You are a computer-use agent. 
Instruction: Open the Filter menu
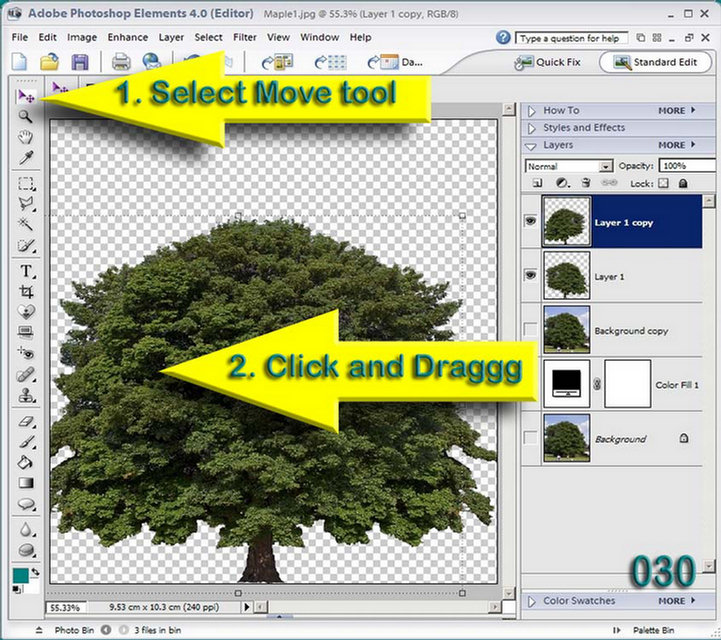coord(245,37)
